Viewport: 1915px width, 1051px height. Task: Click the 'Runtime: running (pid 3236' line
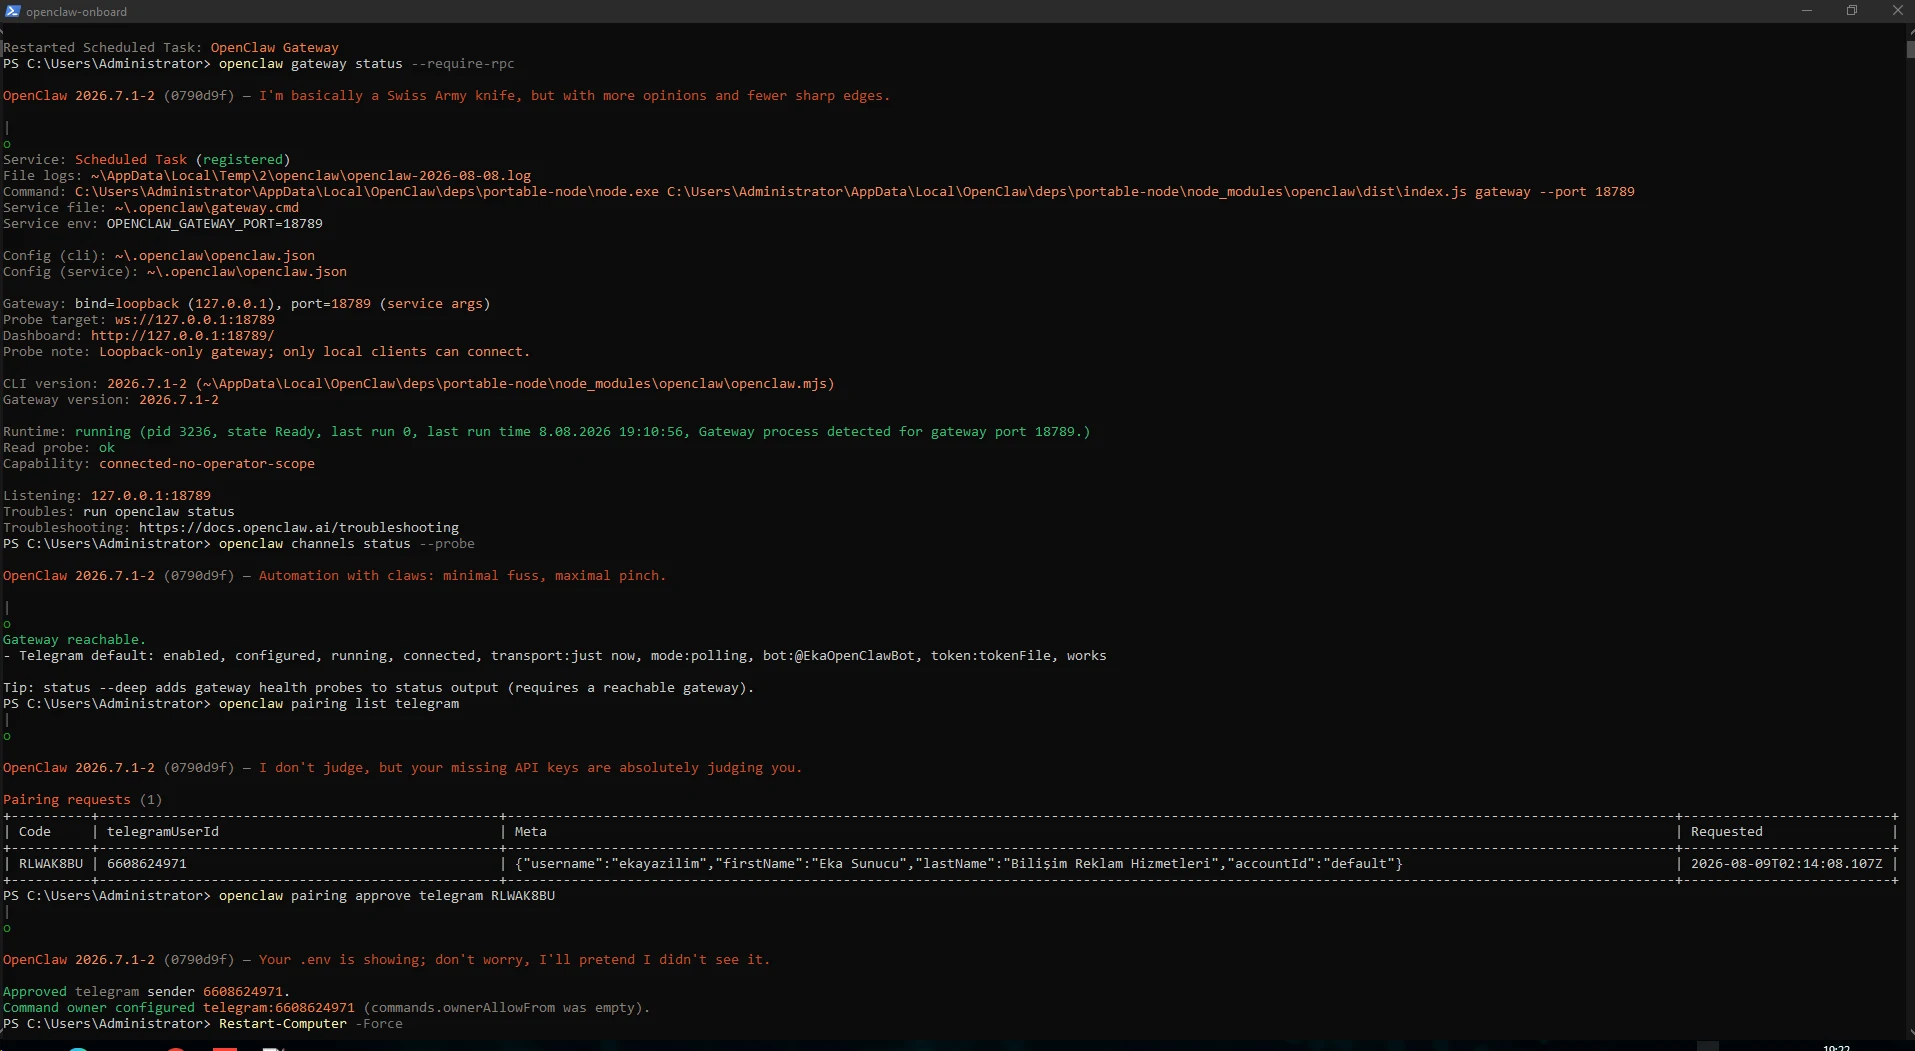coord(546,432)
